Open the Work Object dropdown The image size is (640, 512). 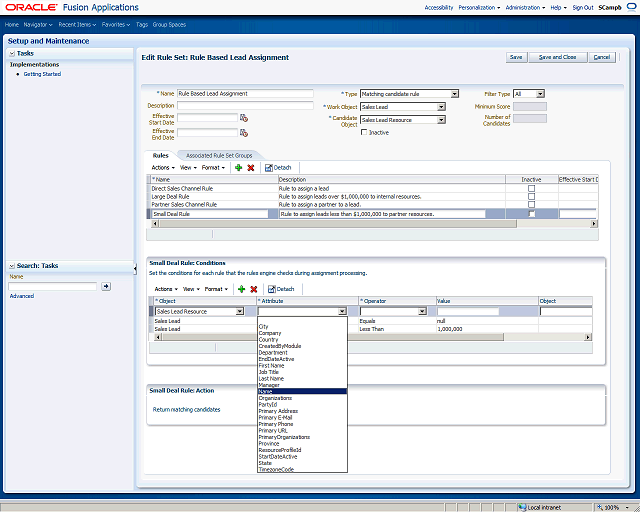pos(441,107)
